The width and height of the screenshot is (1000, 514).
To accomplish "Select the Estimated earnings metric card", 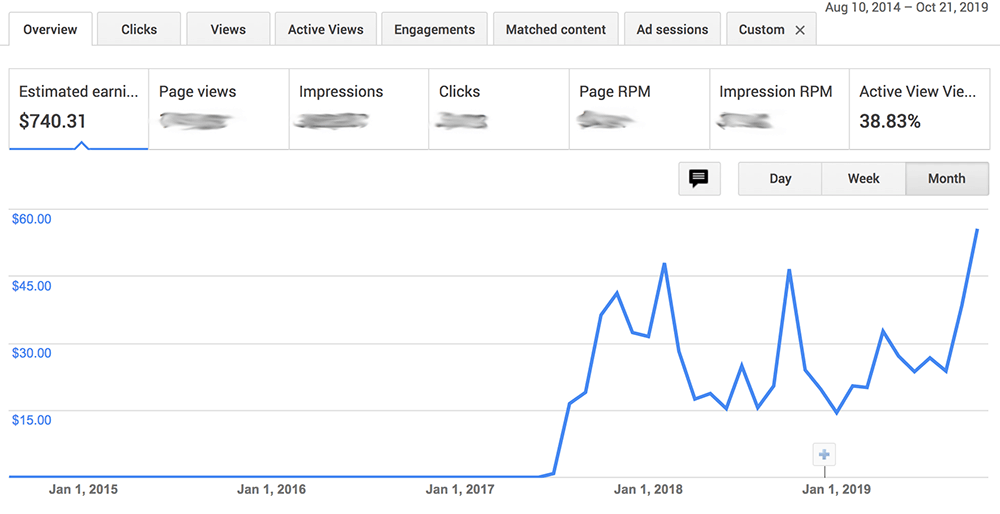I will [79, 108].
